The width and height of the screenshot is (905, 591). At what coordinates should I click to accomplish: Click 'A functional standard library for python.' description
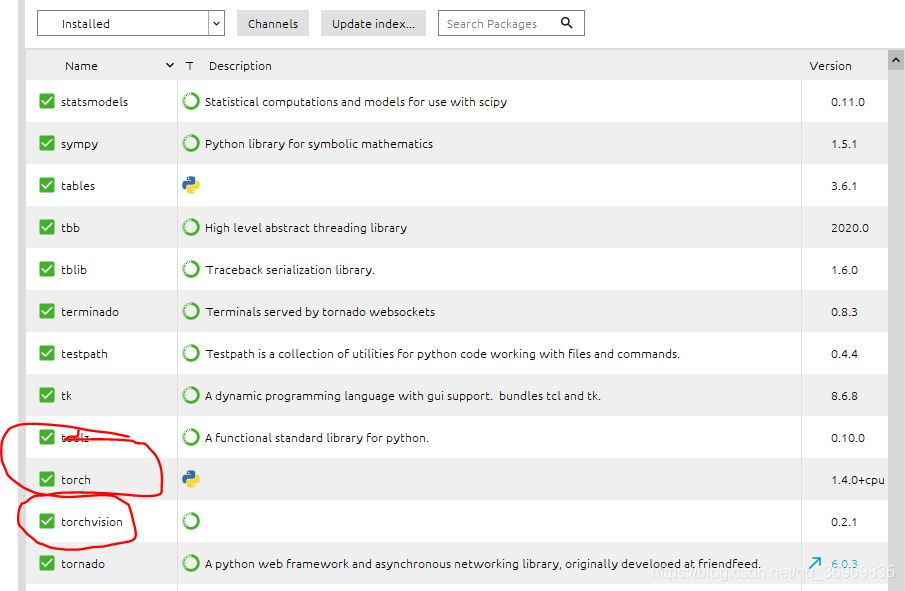pos(317,438)
